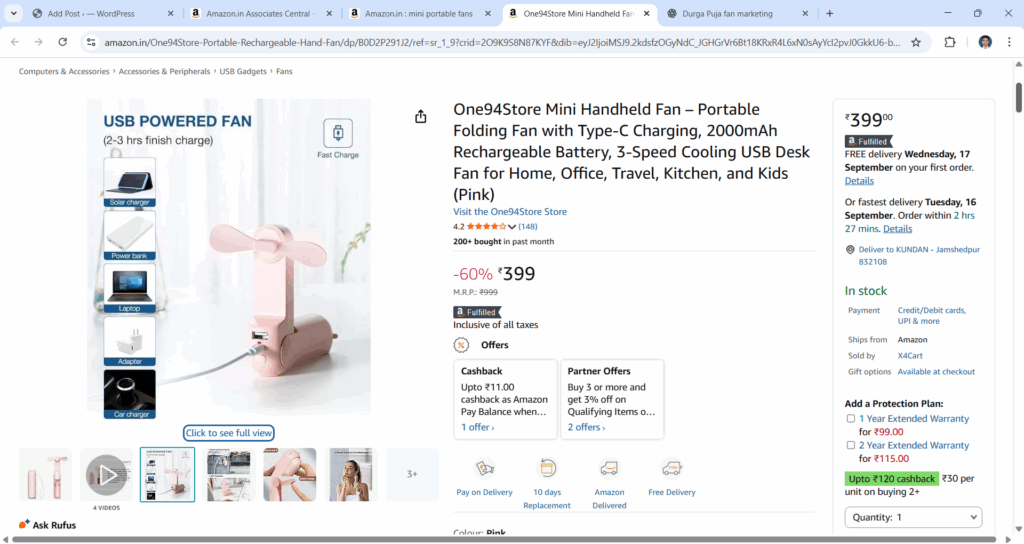The width and height of the screenshot is (1024, 544).
Task: Switch to the Durga Puja fan marketing tab
Action: pos(736,14)
